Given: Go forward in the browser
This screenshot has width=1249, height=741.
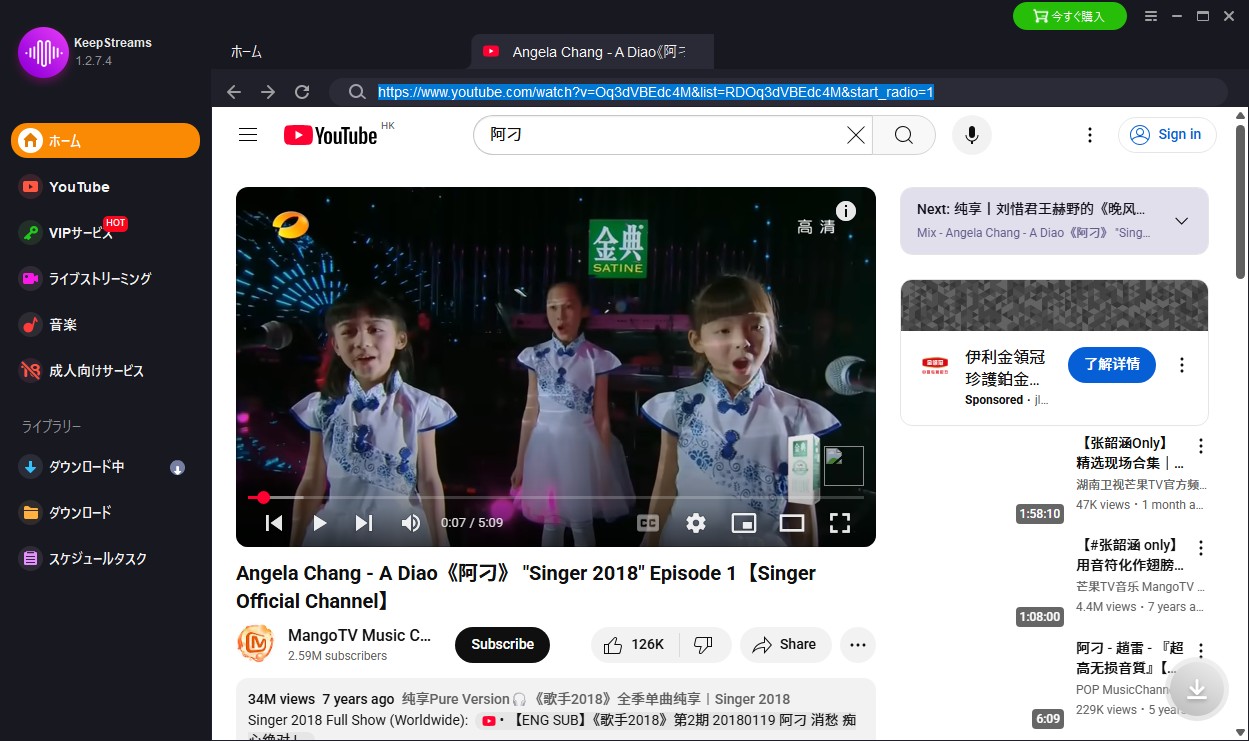Looking at the screenshot, I should click(268, 92).
